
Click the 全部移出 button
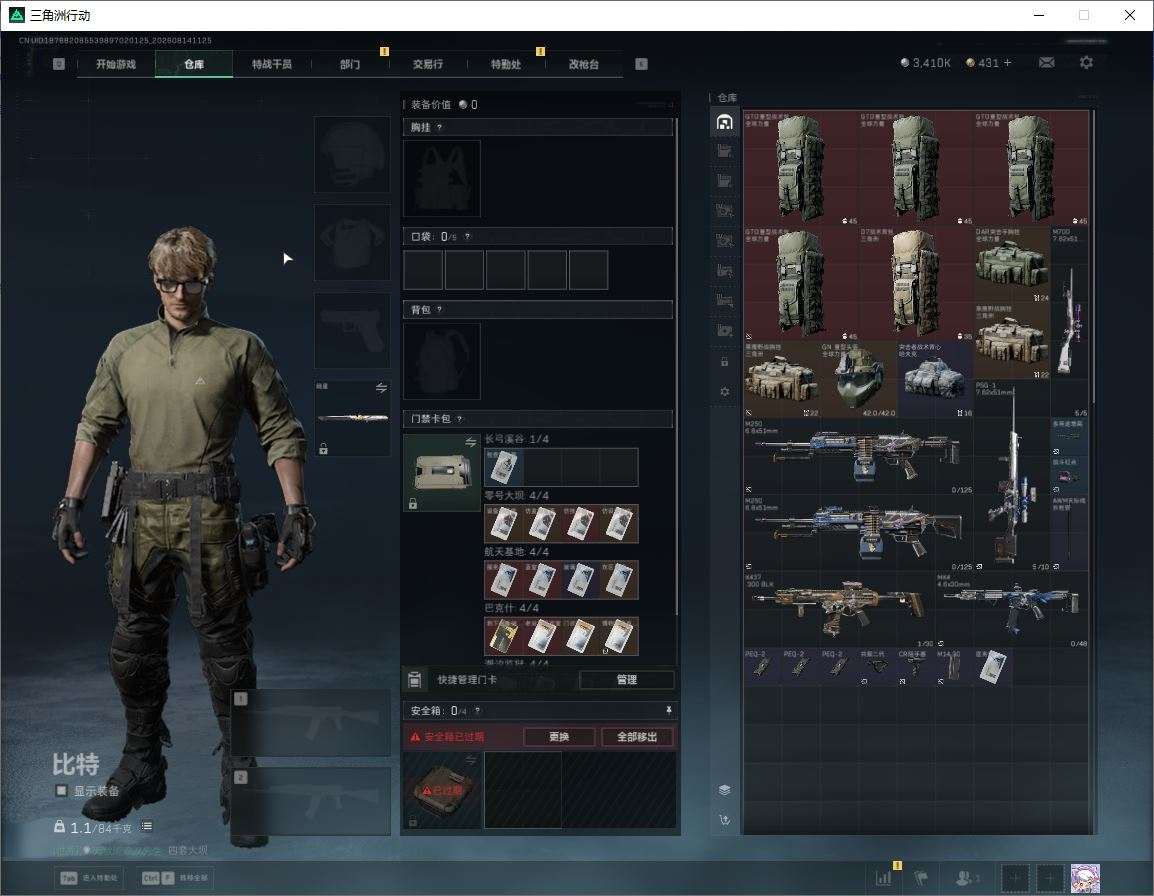pos(637,736)
